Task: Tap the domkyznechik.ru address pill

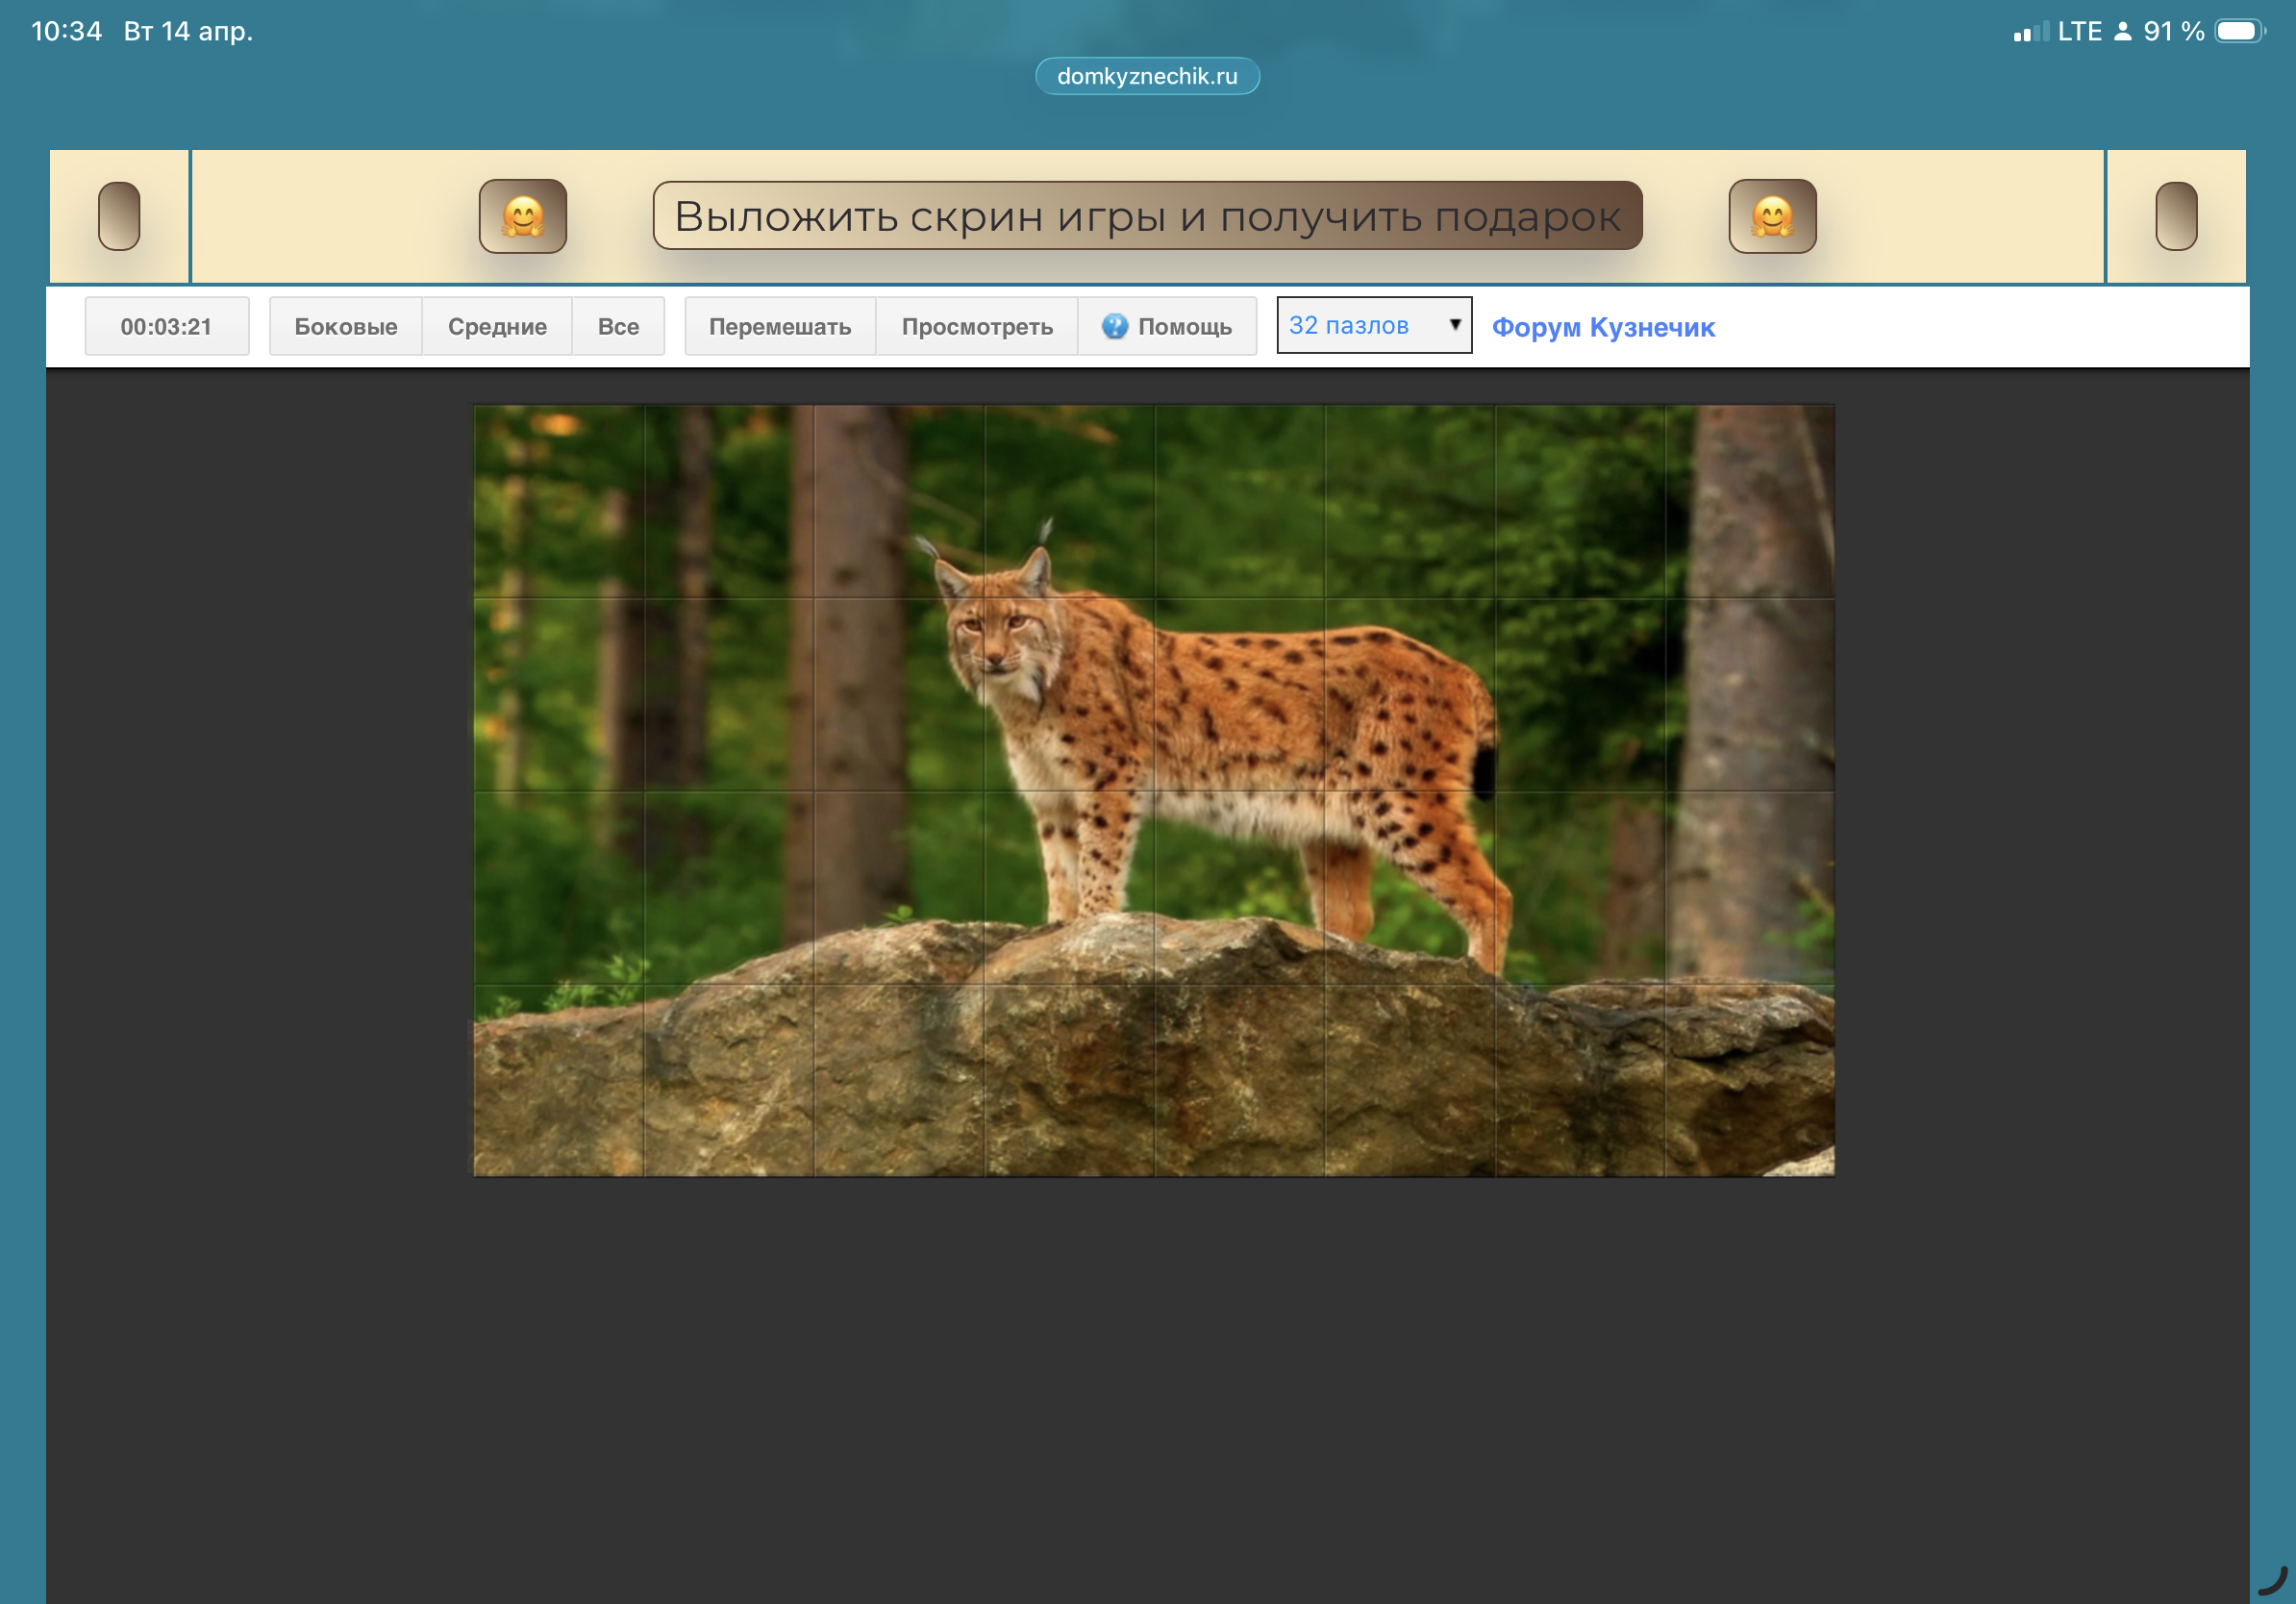Action: 1147,76
